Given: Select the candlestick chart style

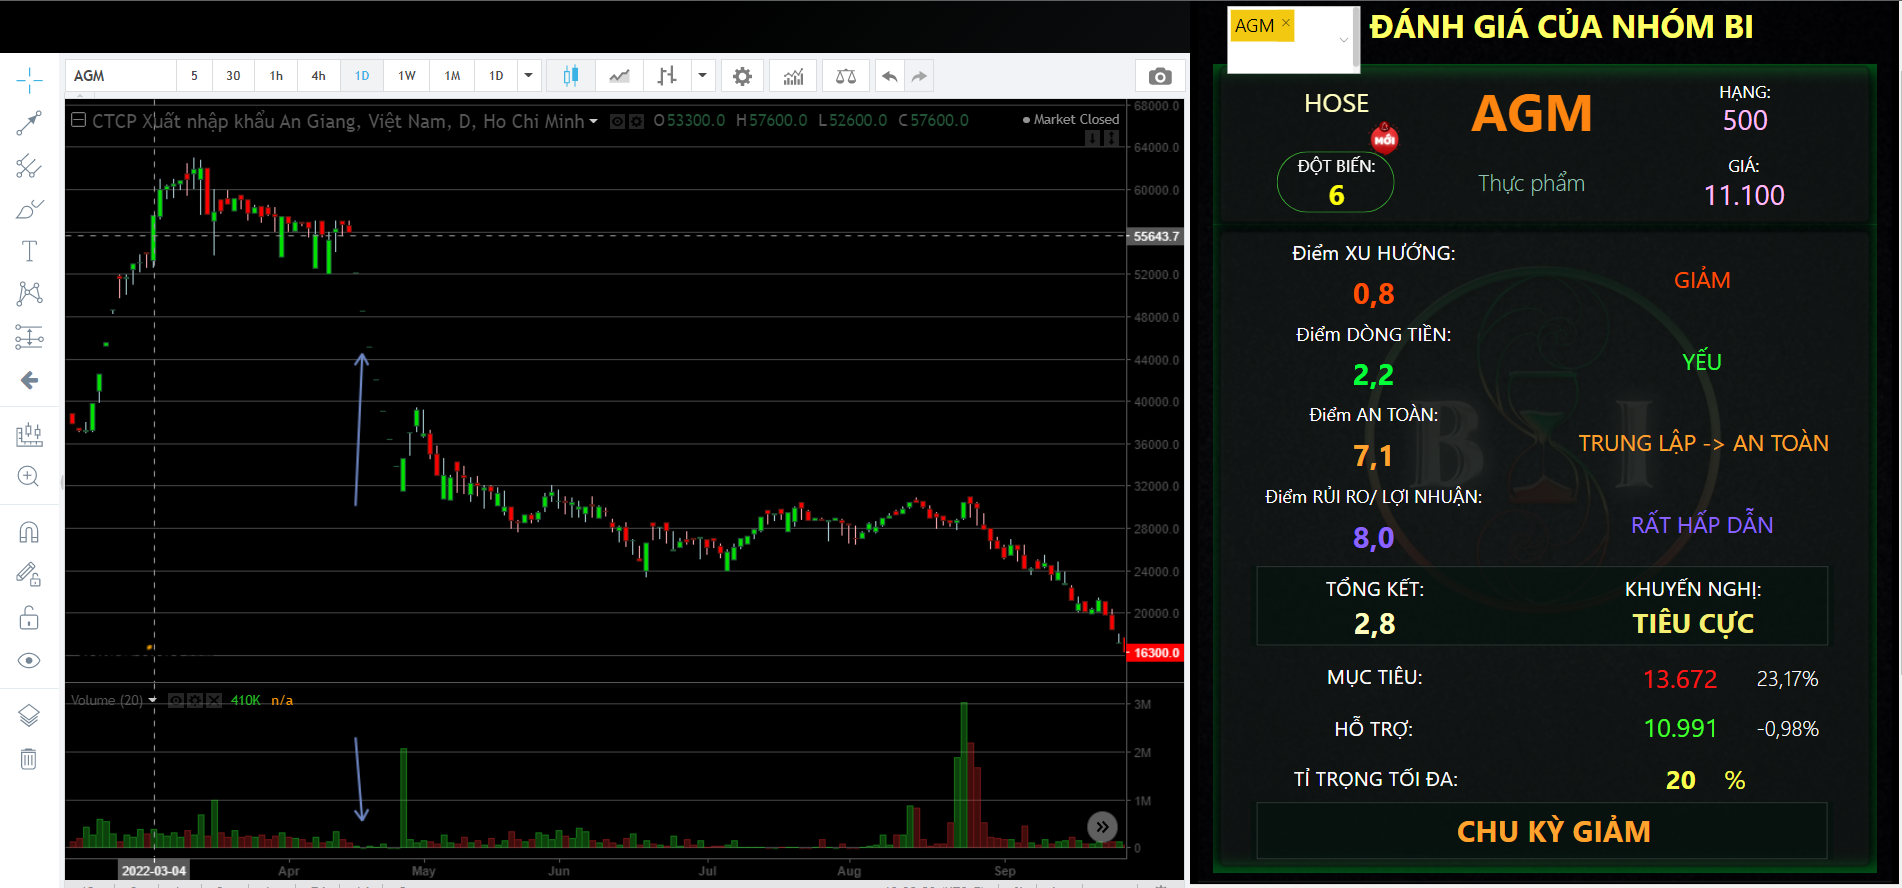Looking at the screenshot, I should 570,76.
